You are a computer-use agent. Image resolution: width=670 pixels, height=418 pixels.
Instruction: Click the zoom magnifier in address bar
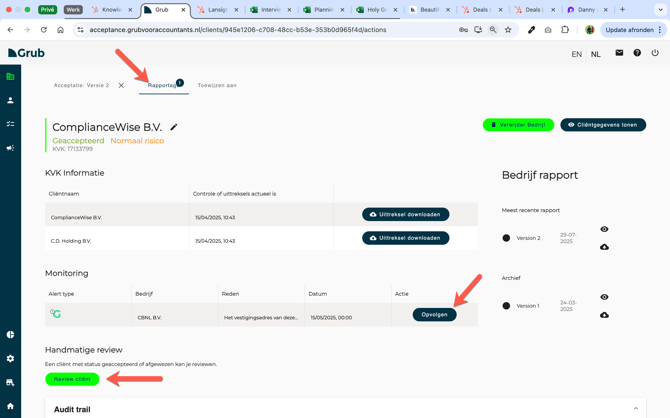(x=493, y=30)
